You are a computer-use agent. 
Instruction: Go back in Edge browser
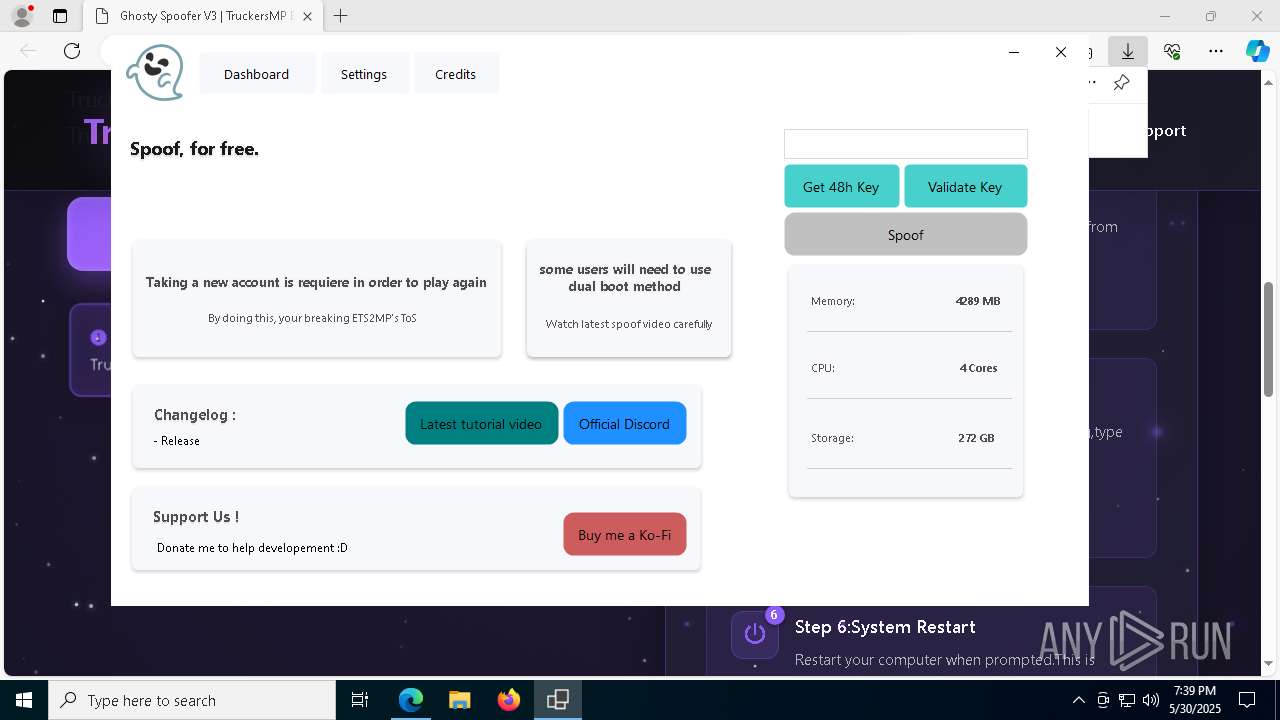click(28, 51)
